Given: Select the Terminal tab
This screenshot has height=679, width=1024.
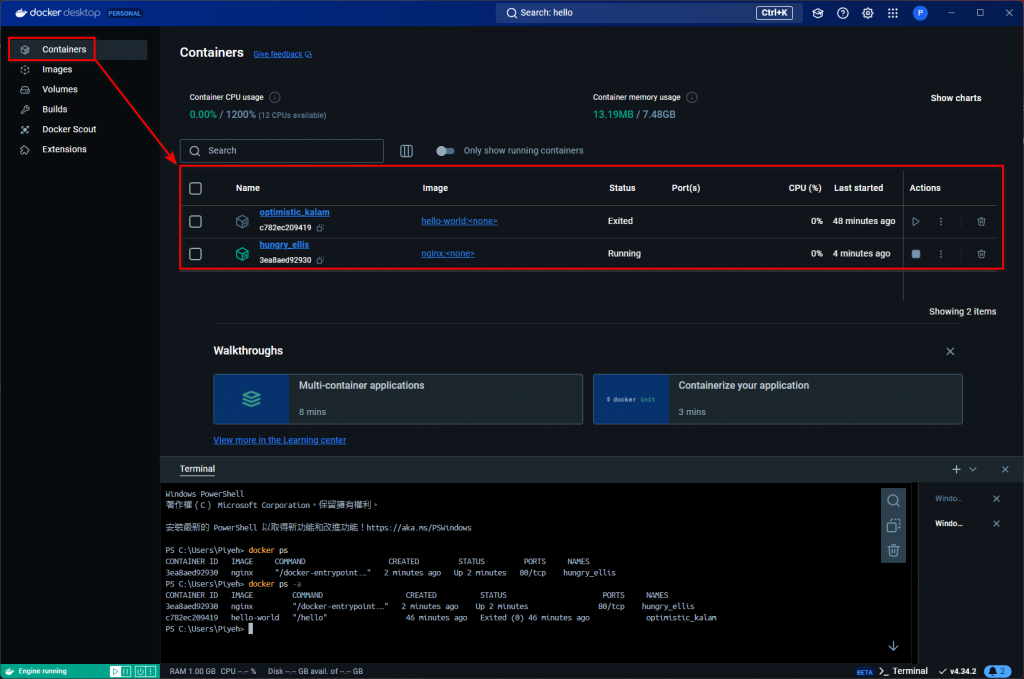Looking at the screenshot, I should coord(197,469).
